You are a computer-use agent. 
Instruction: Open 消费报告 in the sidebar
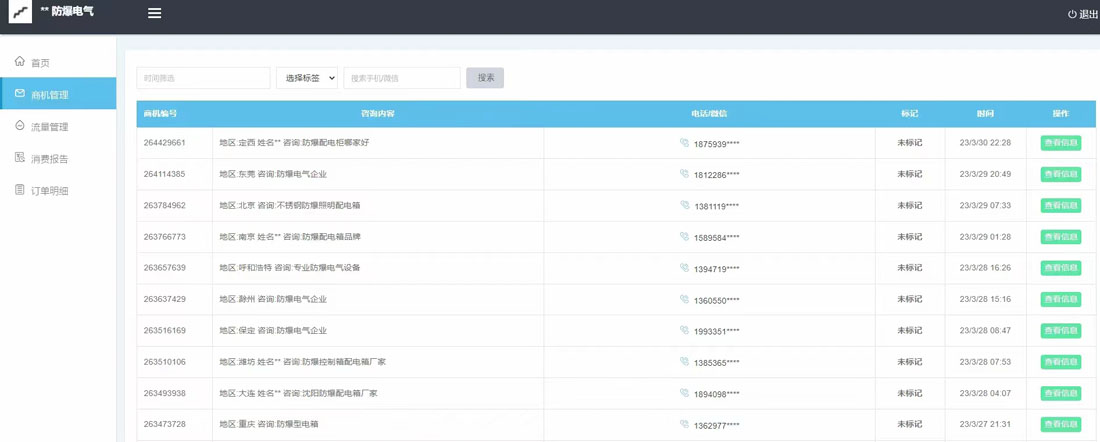(x=58, y=159)
